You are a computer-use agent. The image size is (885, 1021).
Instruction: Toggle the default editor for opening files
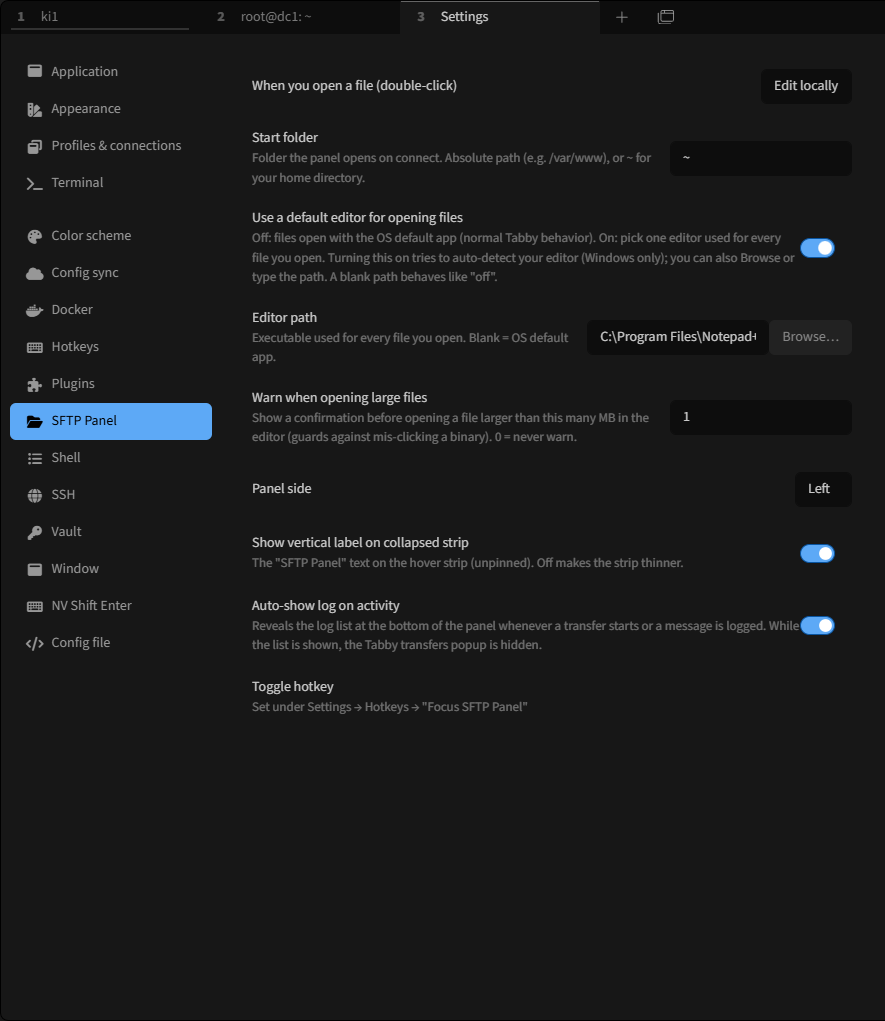(817, 248)
